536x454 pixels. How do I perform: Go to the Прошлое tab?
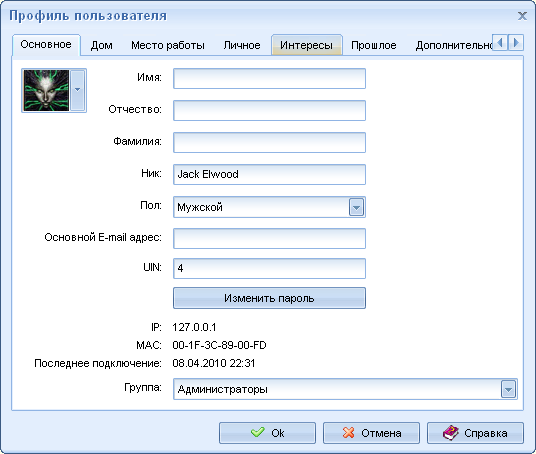[374, 45]
